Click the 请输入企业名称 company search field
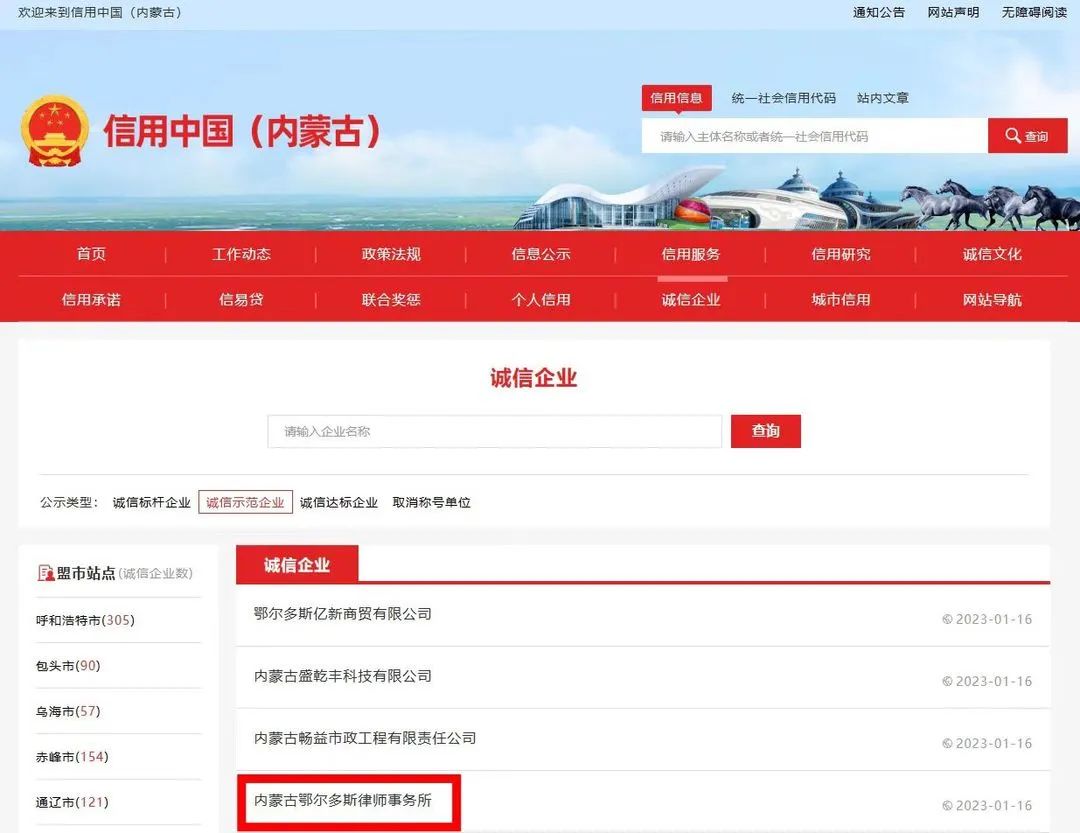This screenshot has height=833, width=1080. click(495, 431)
